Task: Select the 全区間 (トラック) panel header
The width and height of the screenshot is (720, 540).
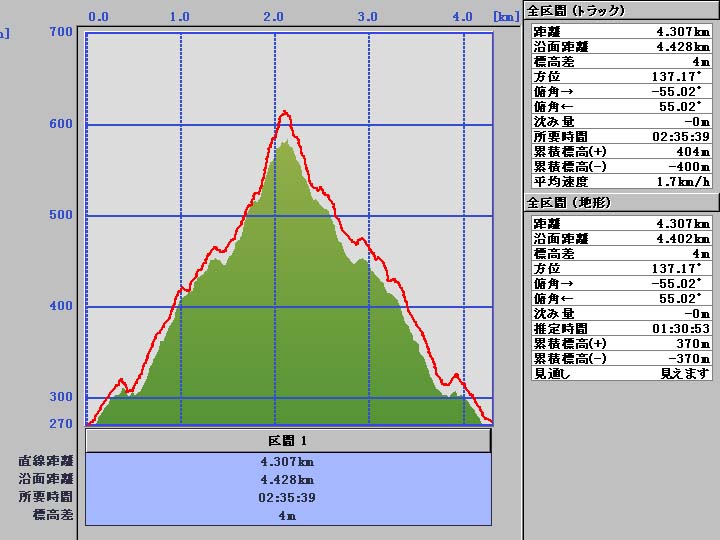Action: point(575,11)
